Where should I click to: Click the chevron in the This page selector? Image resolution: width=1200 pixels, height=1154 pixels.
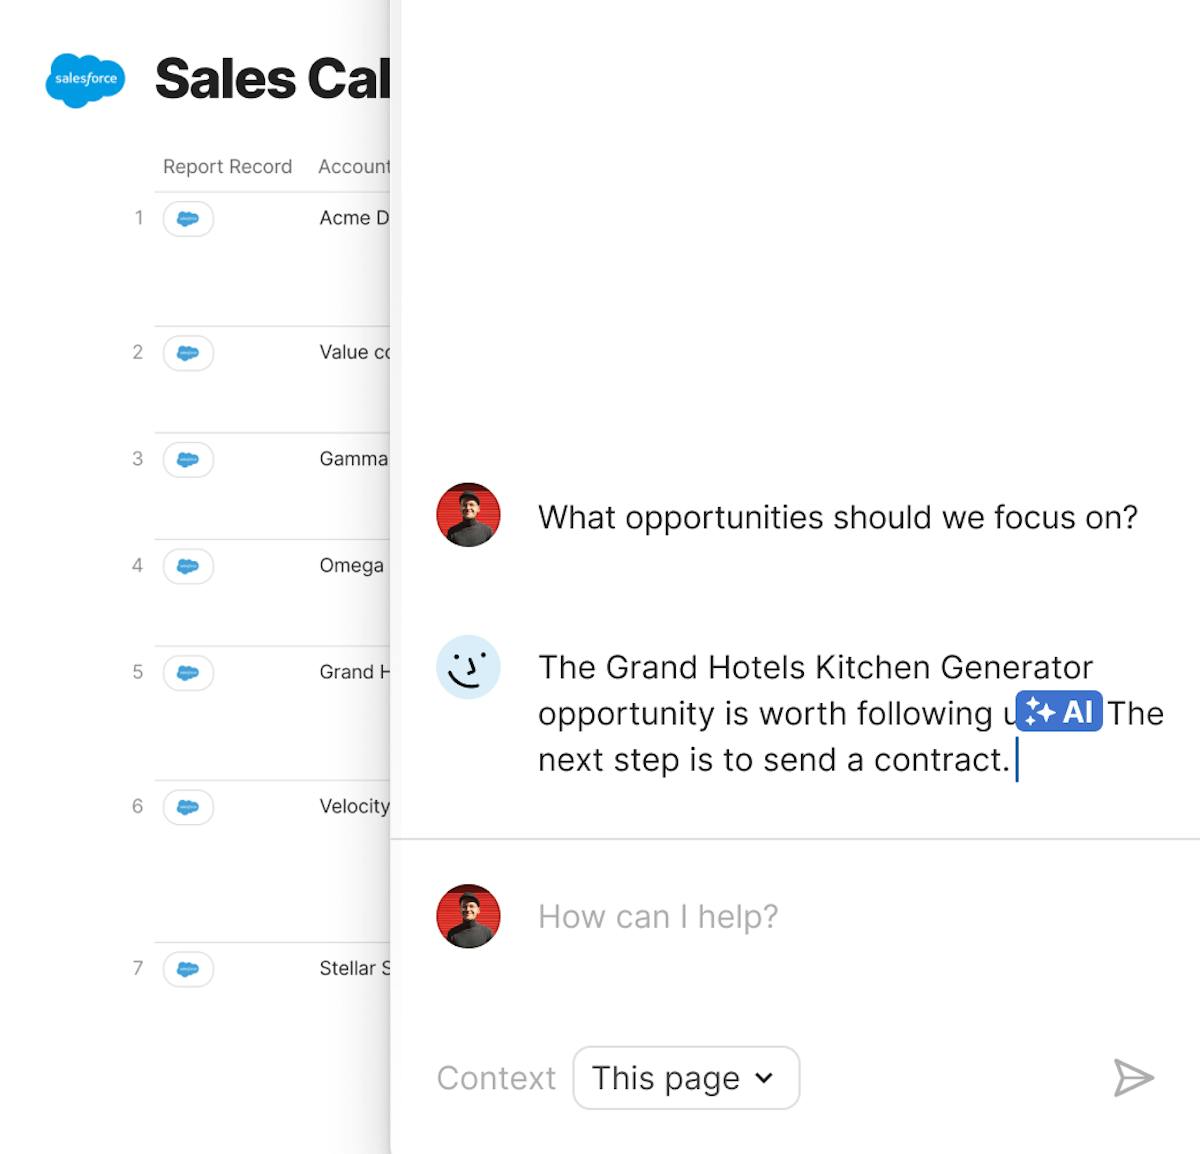[764, 1078]
